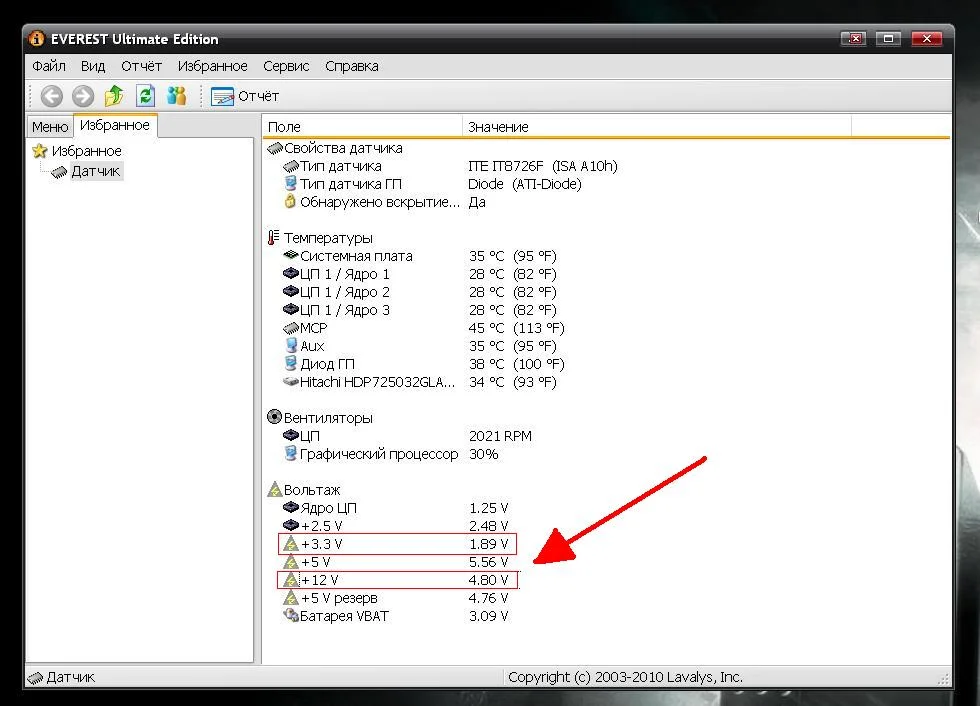Click the Диод ГП icon
This screenshot has height=706, width=980.
(x=291, y=363)
